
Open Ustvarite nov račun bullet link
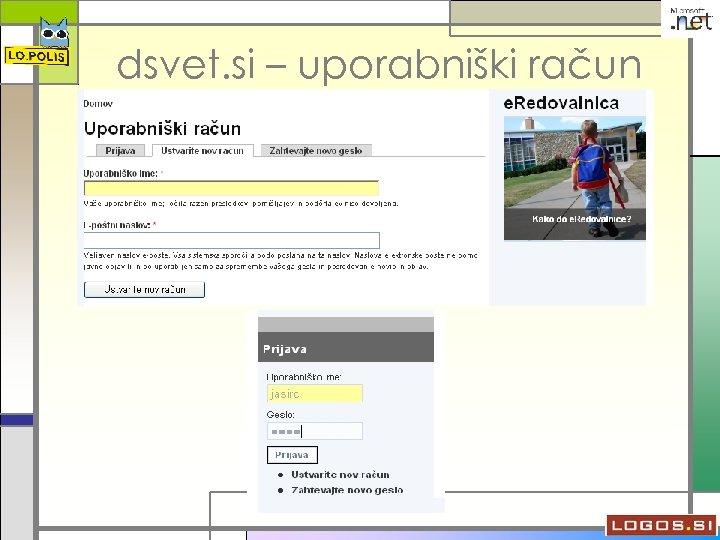pos(340,475)
